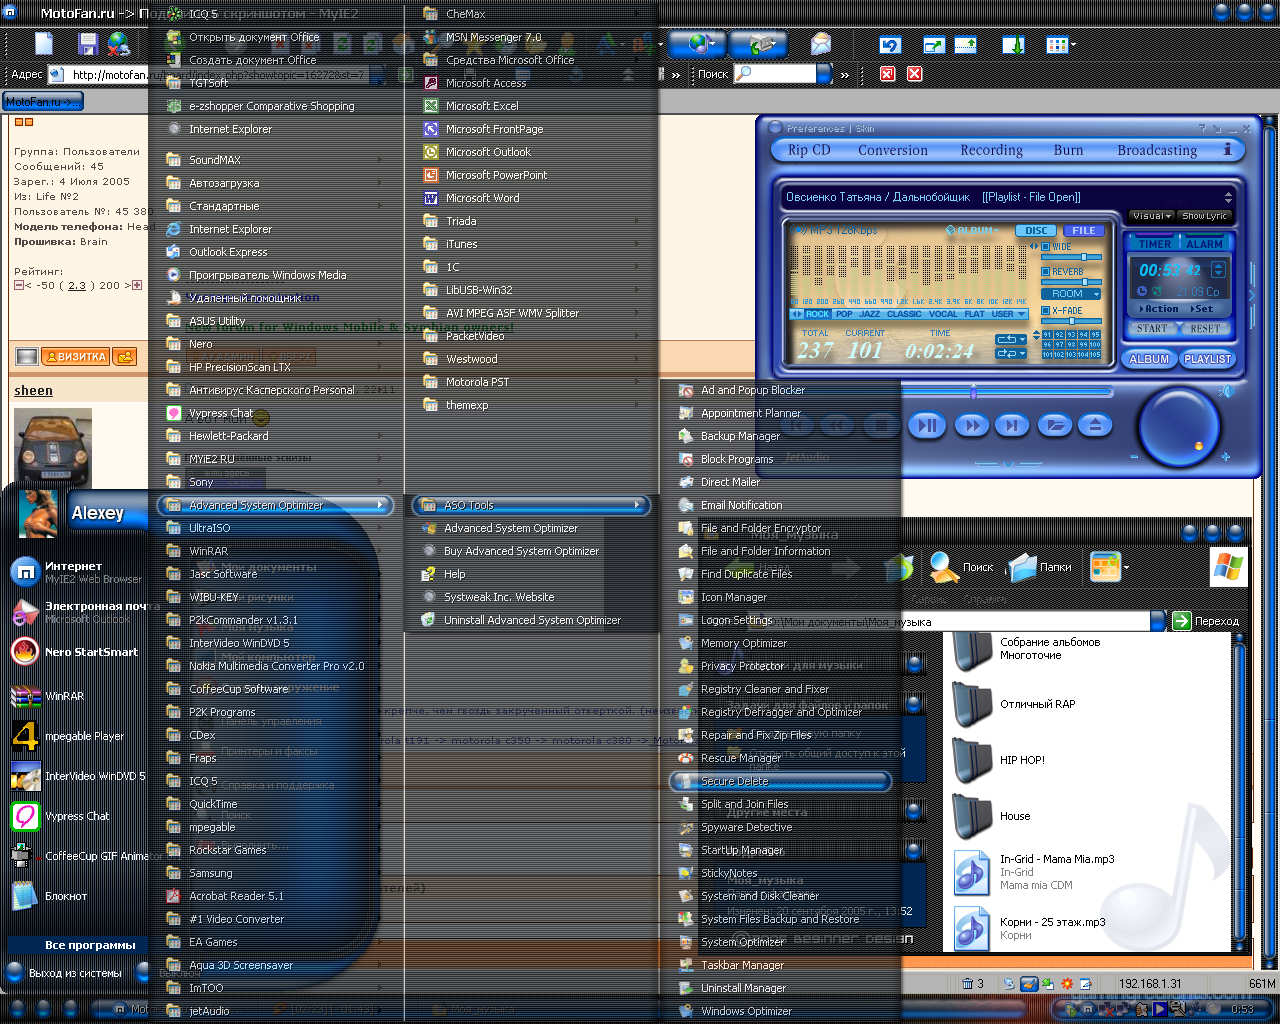Click Explorer search (Поиск) toolbar icon
Viewport: 1280px width, 1024px height.
coord(961,567)
